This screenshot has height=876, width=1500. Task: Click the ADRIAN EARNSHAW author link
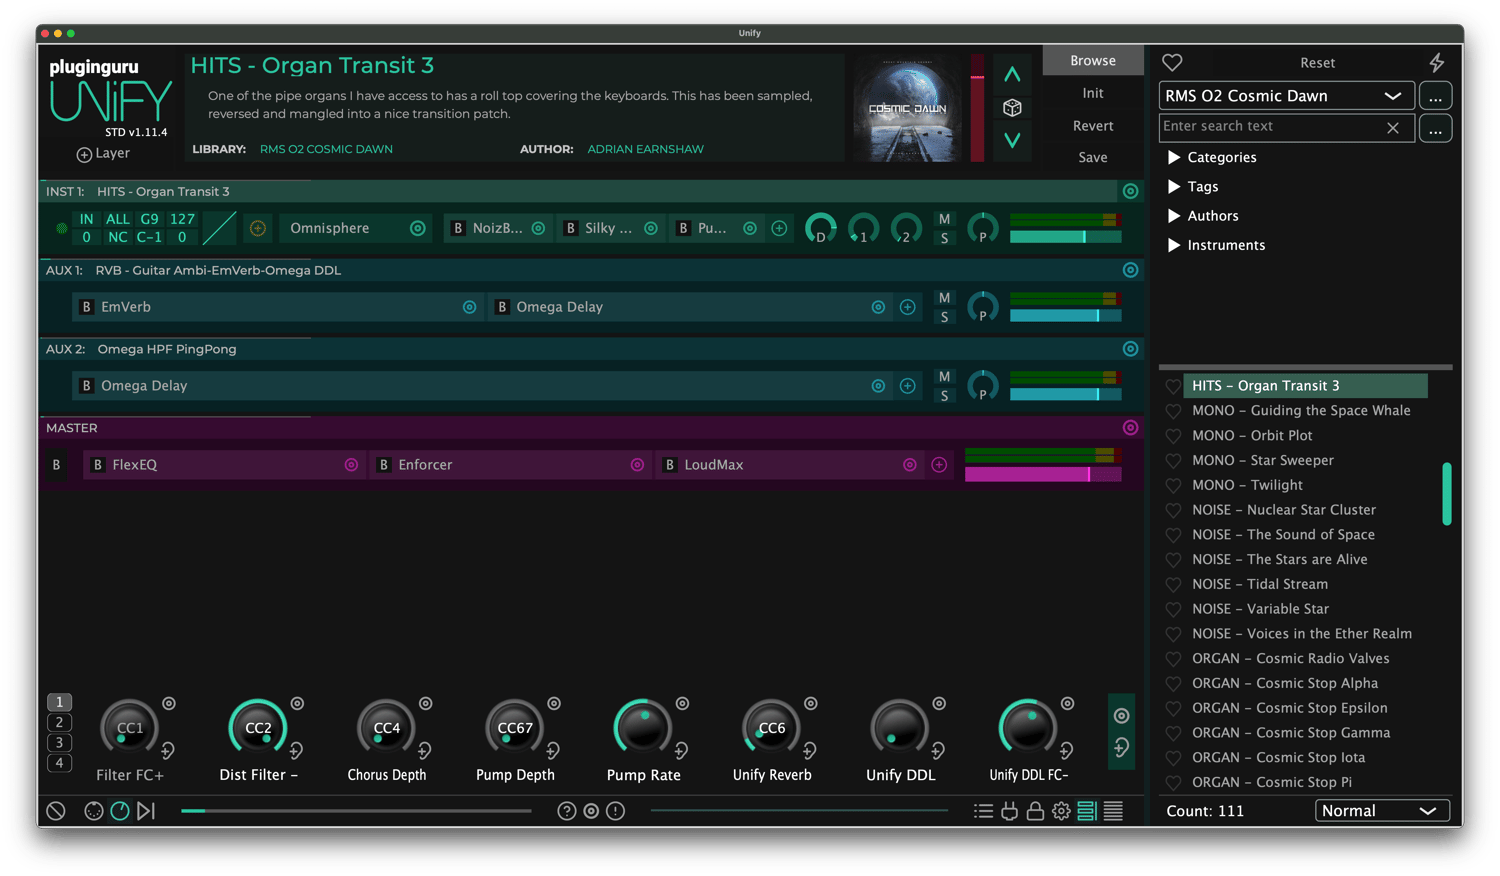(645, 149)
